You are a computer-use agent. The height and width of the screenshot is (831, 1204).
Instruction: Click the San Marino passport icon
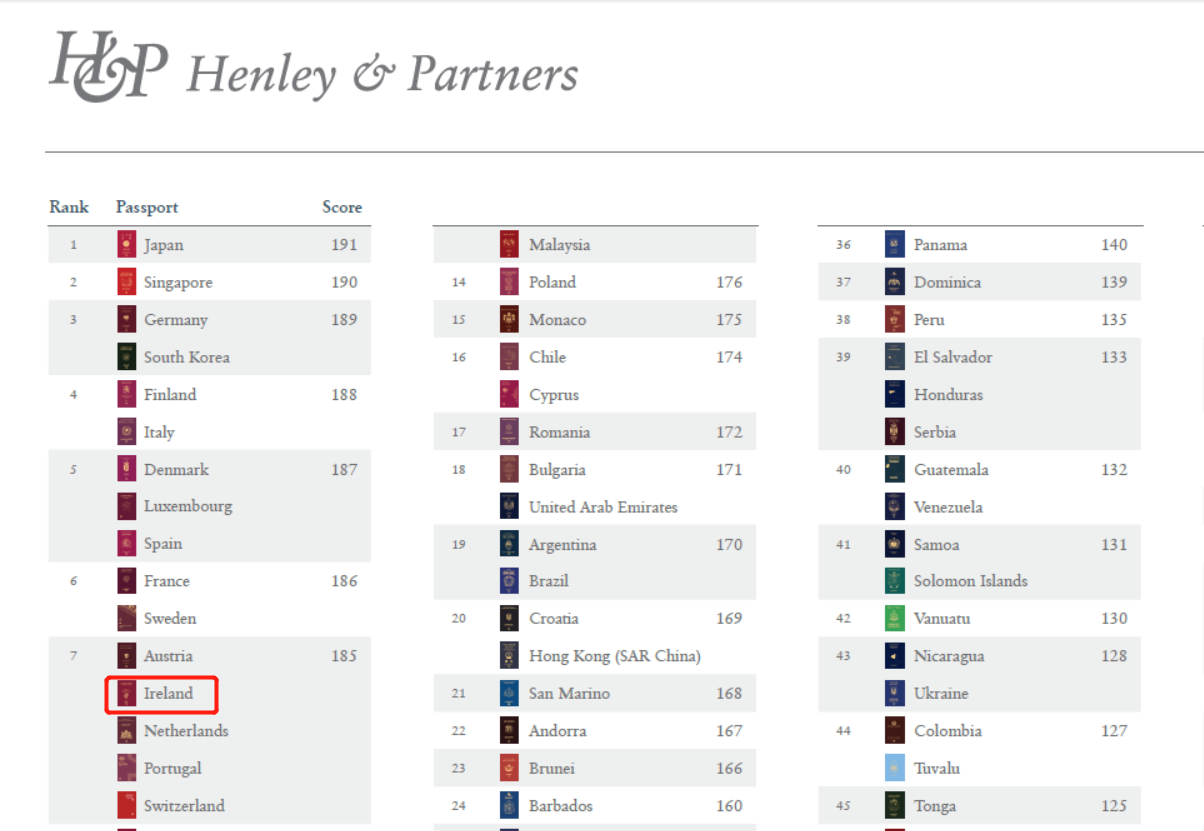[x=510, y=693]
